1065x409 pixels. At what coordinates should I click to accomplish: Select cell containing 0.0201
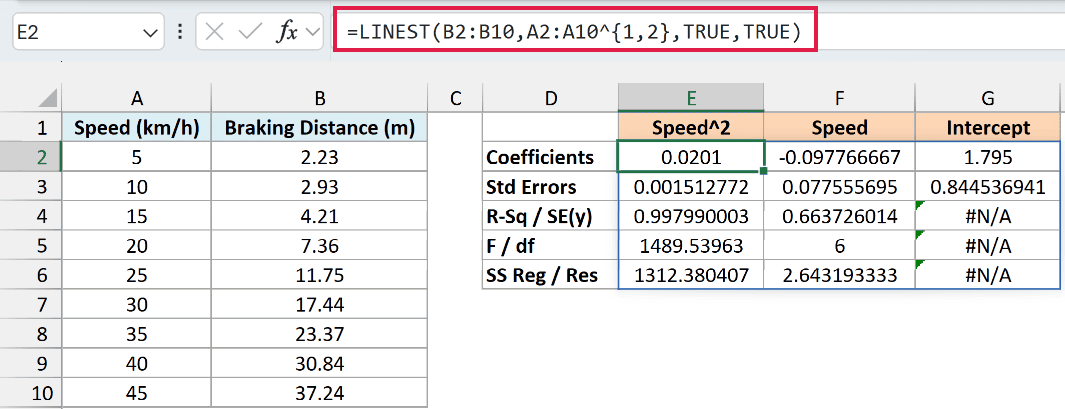point(691,158)
